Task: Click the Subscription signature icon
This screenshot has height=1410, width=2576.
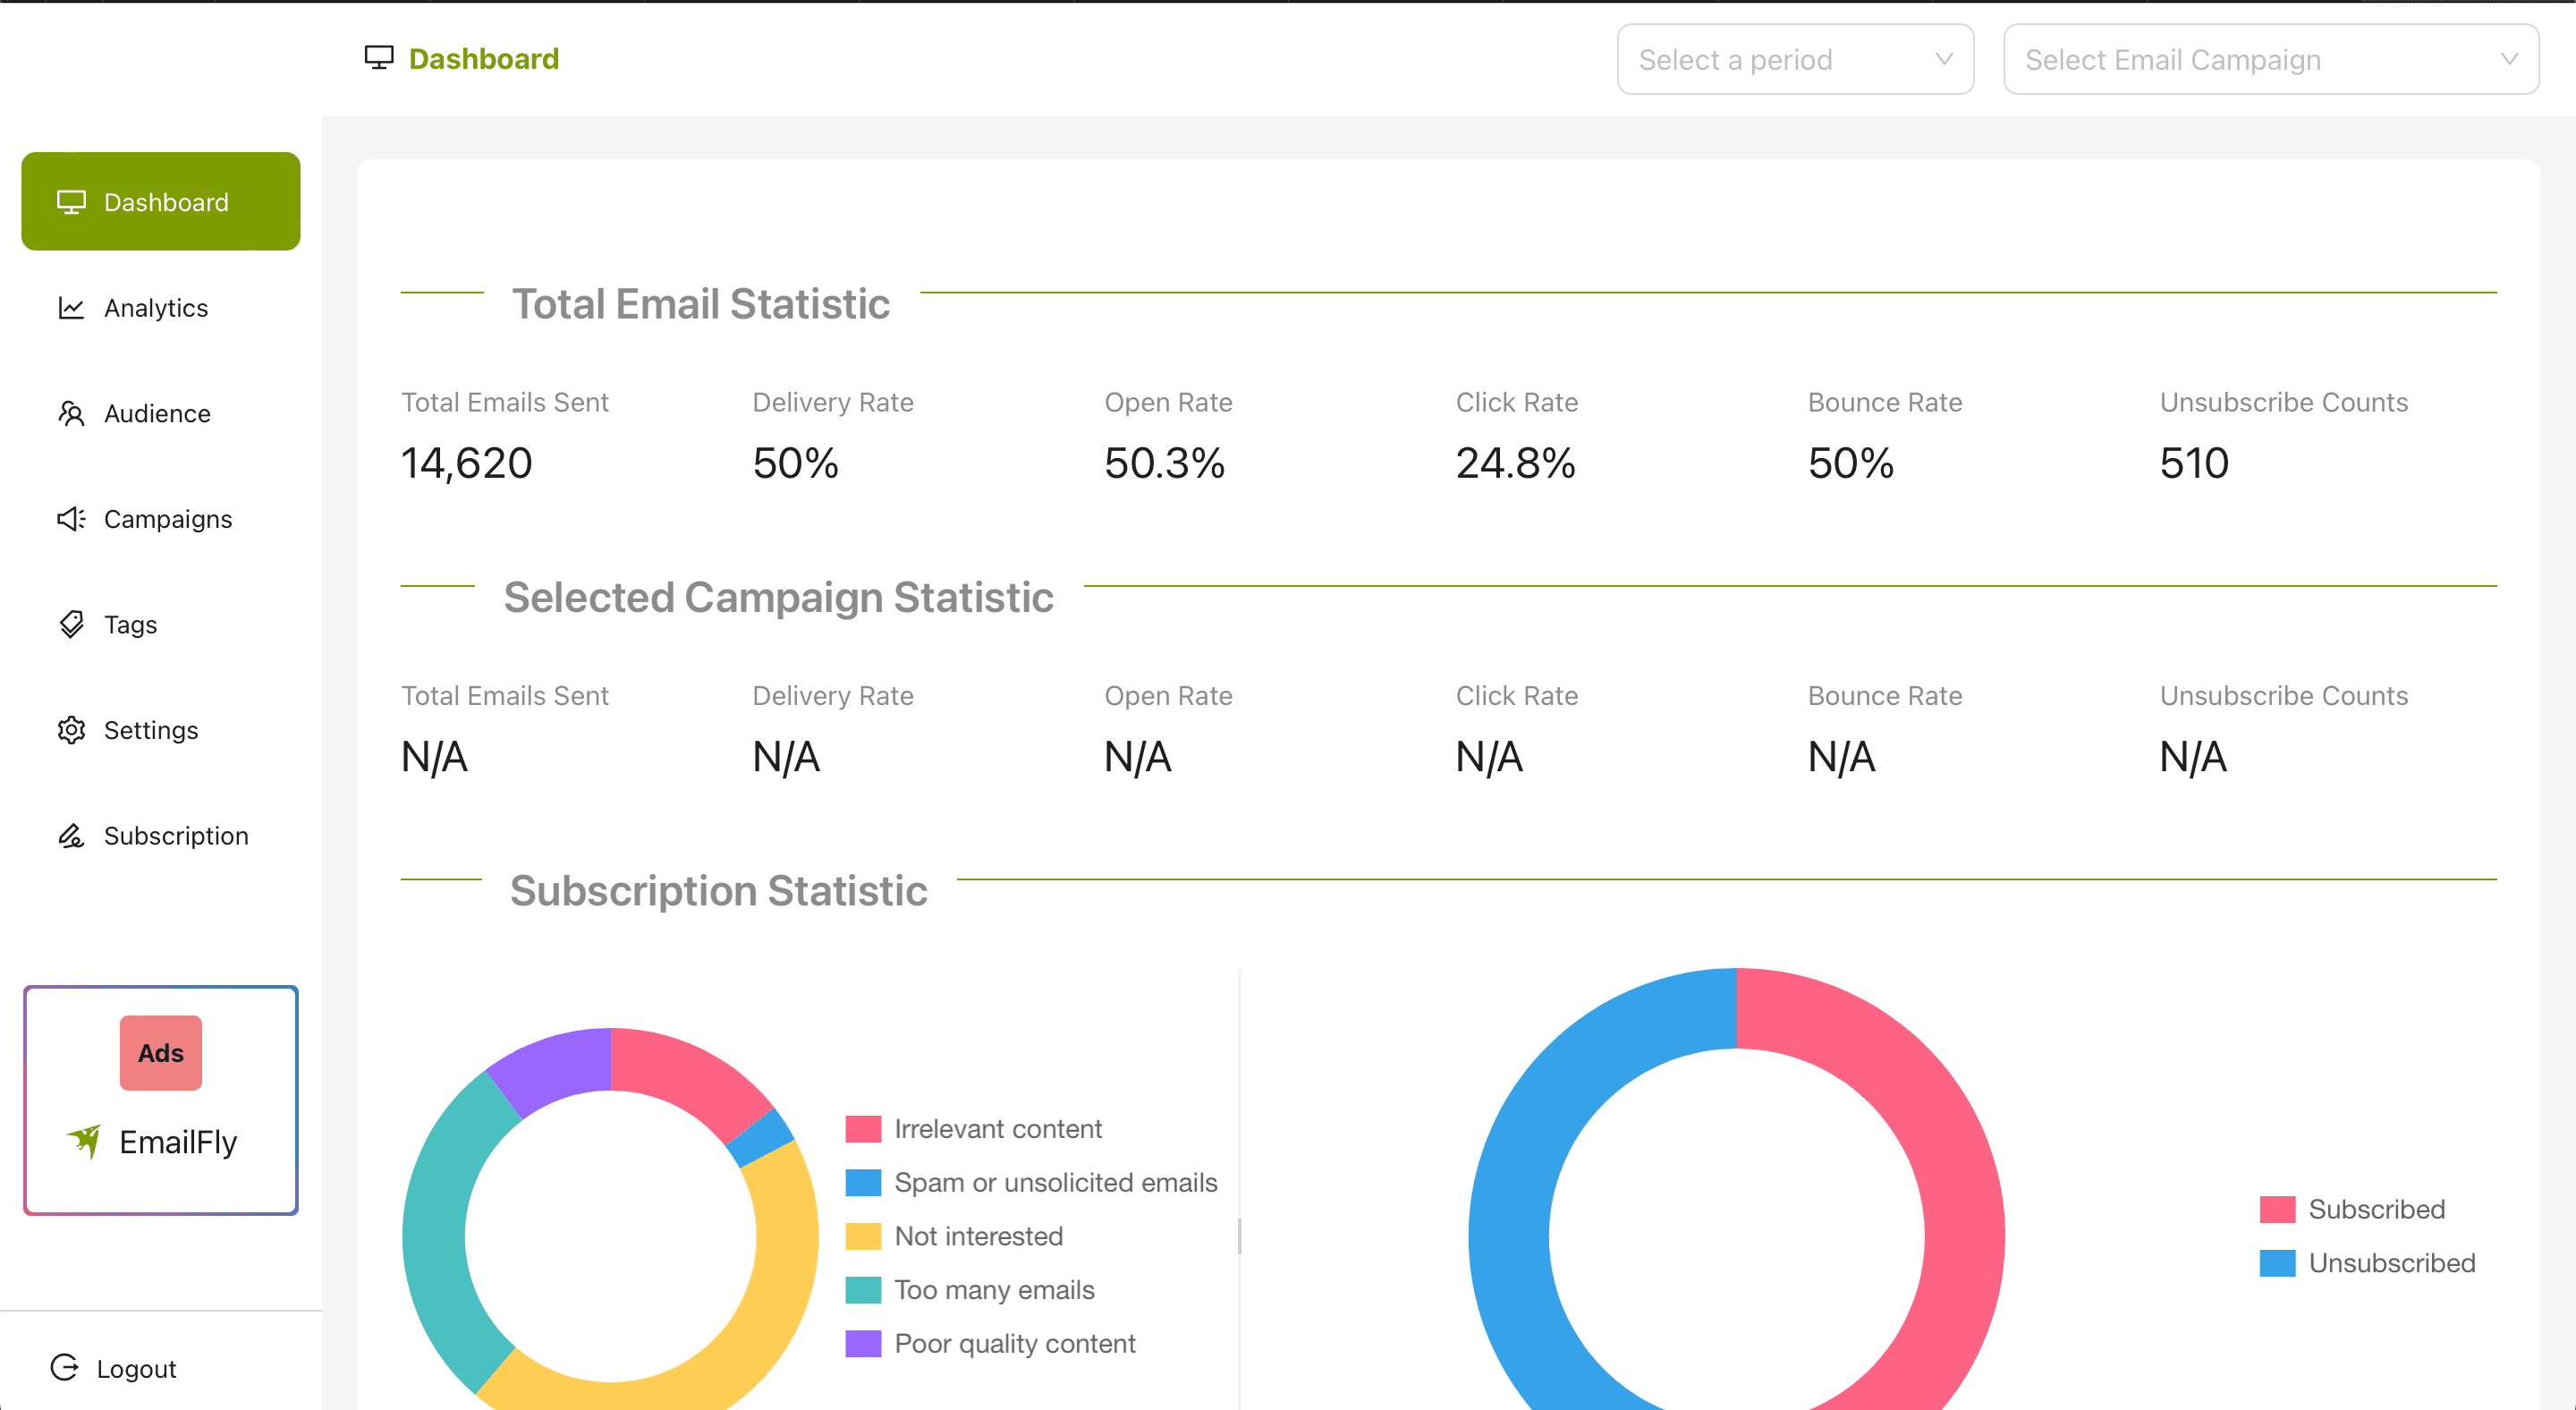Action: tap(71, 835)
